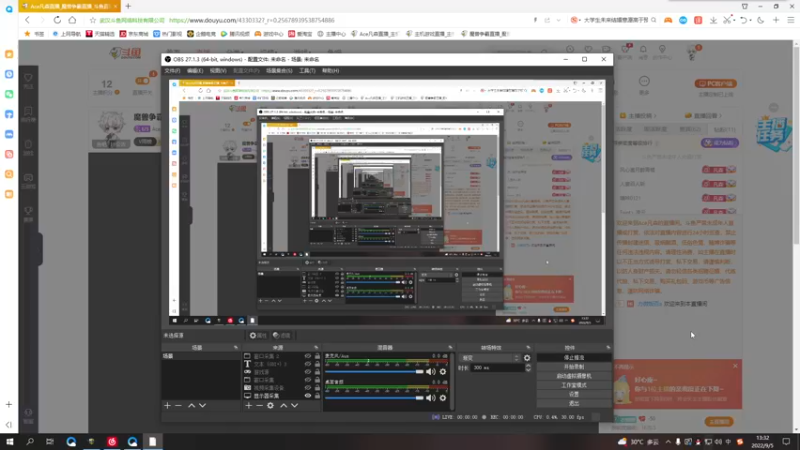
Task: Remove selected source with minus icon
Action: click(259, 406)
